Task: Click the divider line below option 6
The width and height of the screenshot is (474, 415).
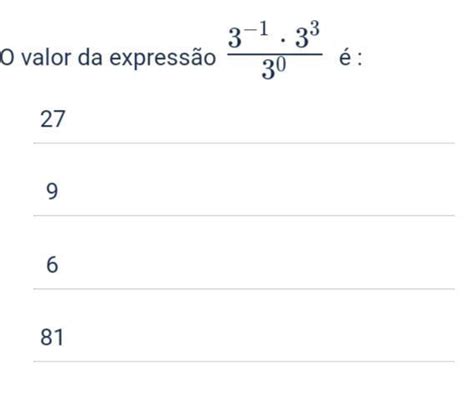Action: pyautogui.click(x=244, y=289)
